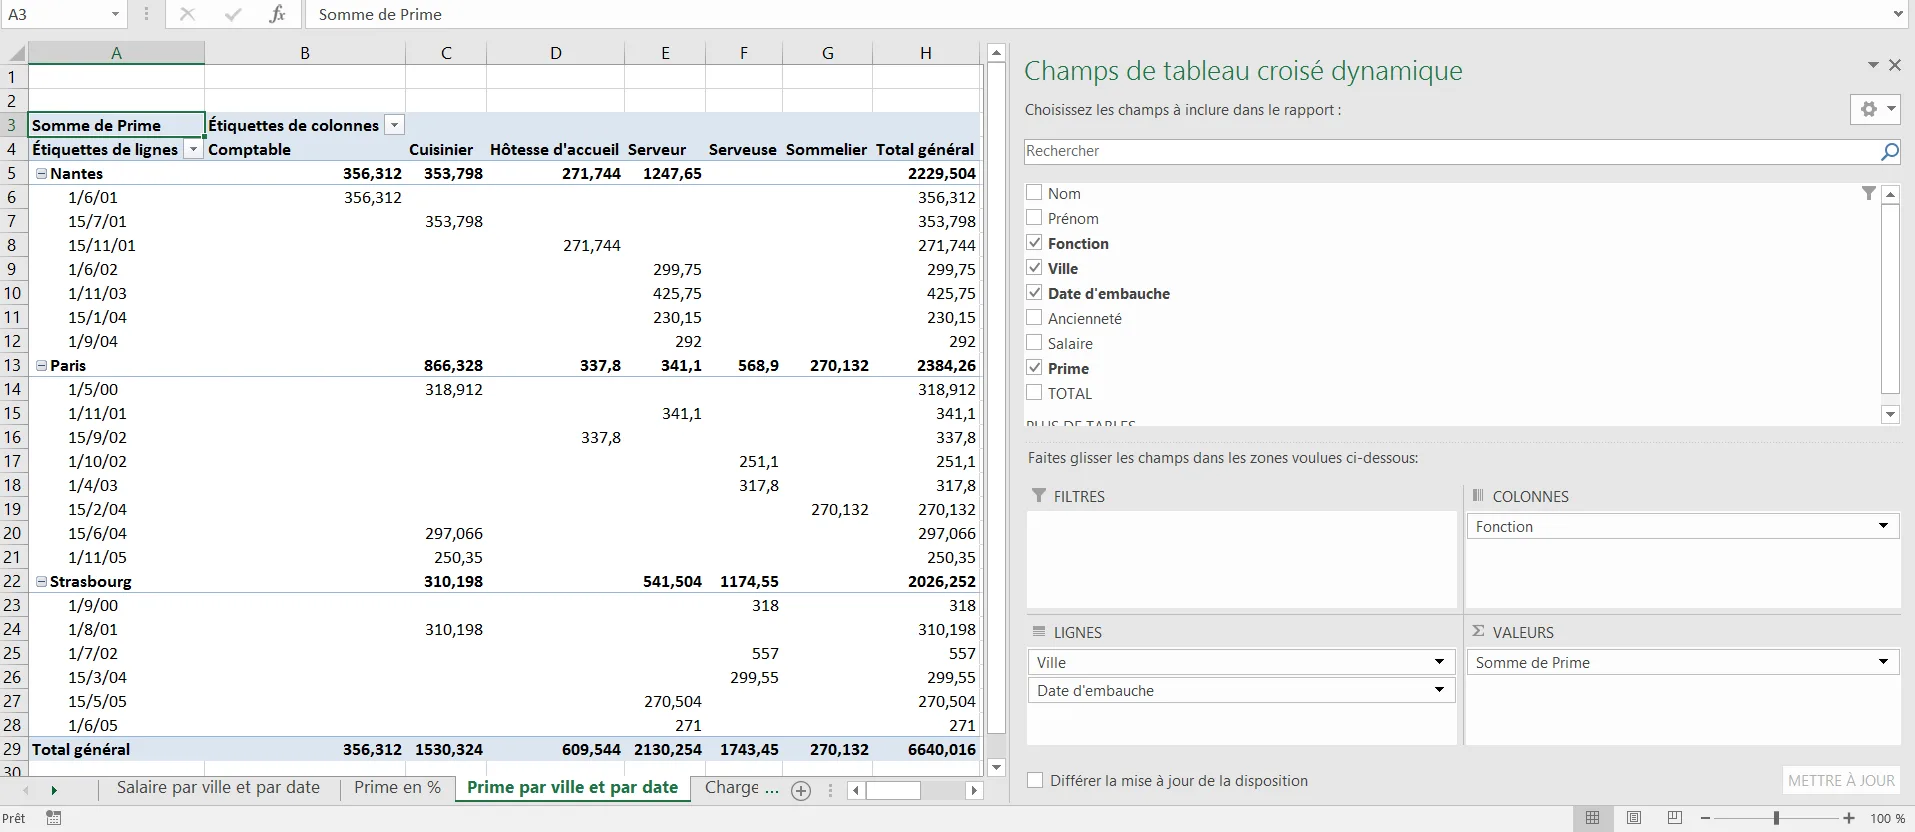Select row 13 header

(x=13, y=365)
